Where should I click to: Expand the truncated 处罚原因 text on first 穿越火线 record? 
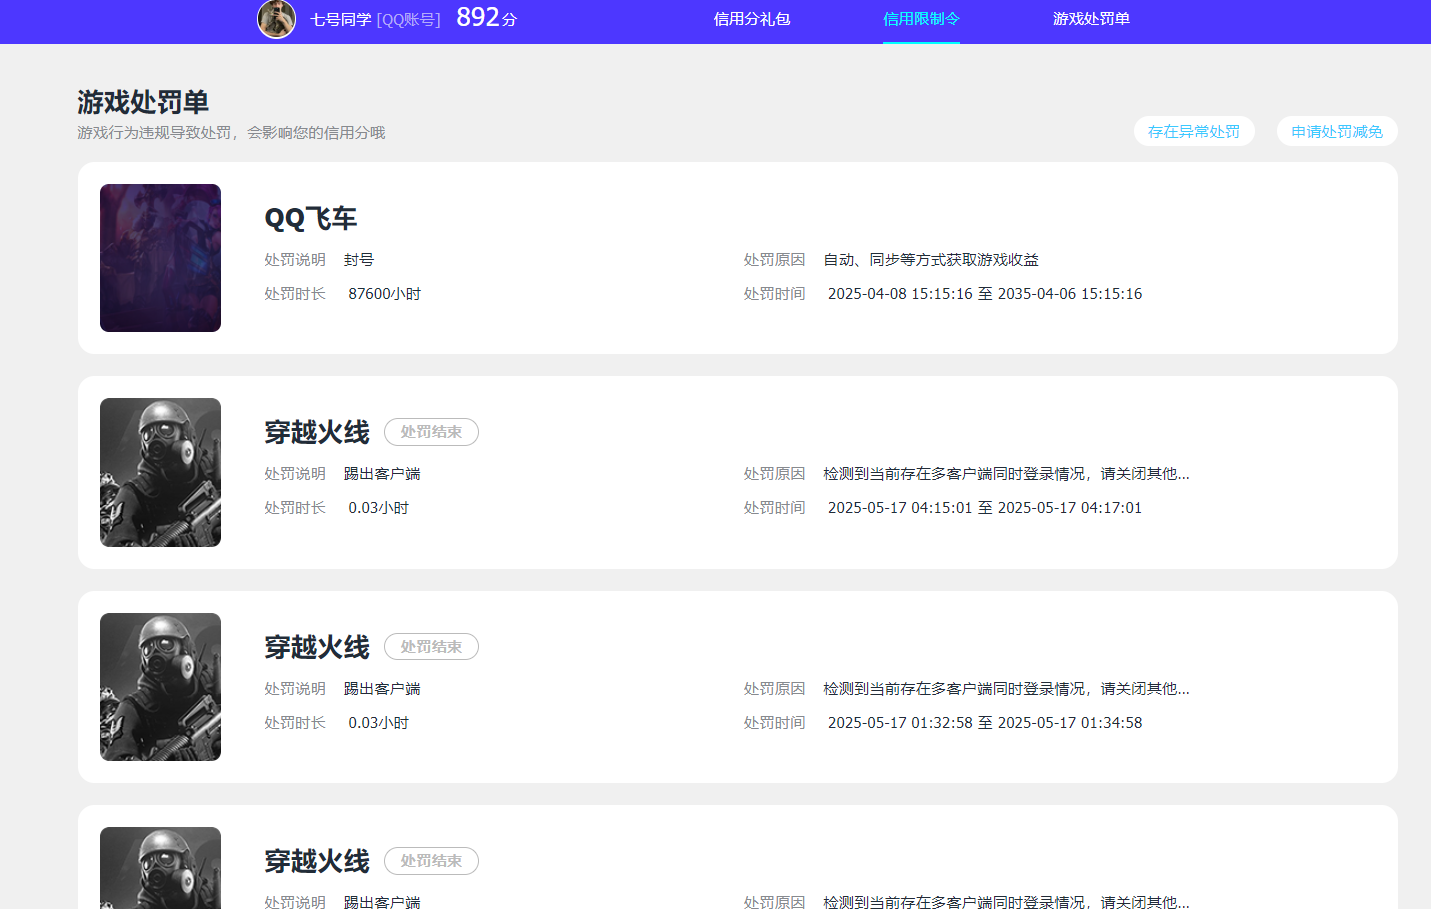pos(1007,473)
